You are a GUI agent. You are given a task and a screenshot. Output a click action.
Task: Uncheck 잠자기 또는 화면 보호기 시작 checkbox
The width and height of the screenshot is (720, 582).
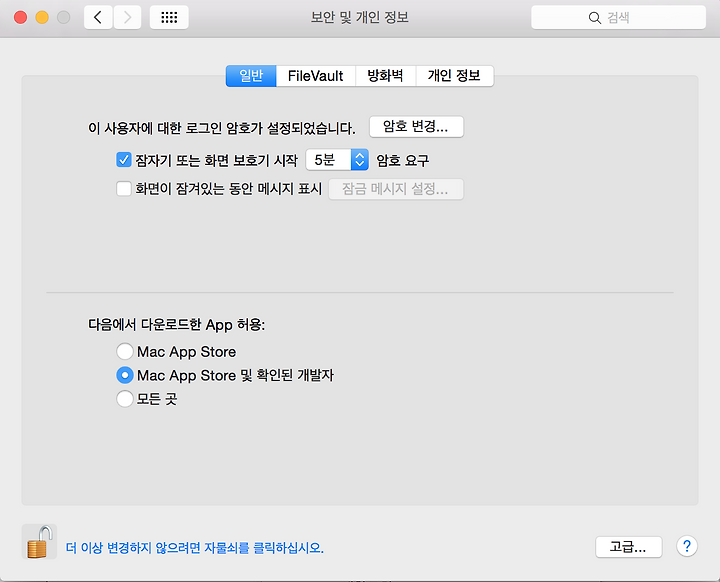124,160
